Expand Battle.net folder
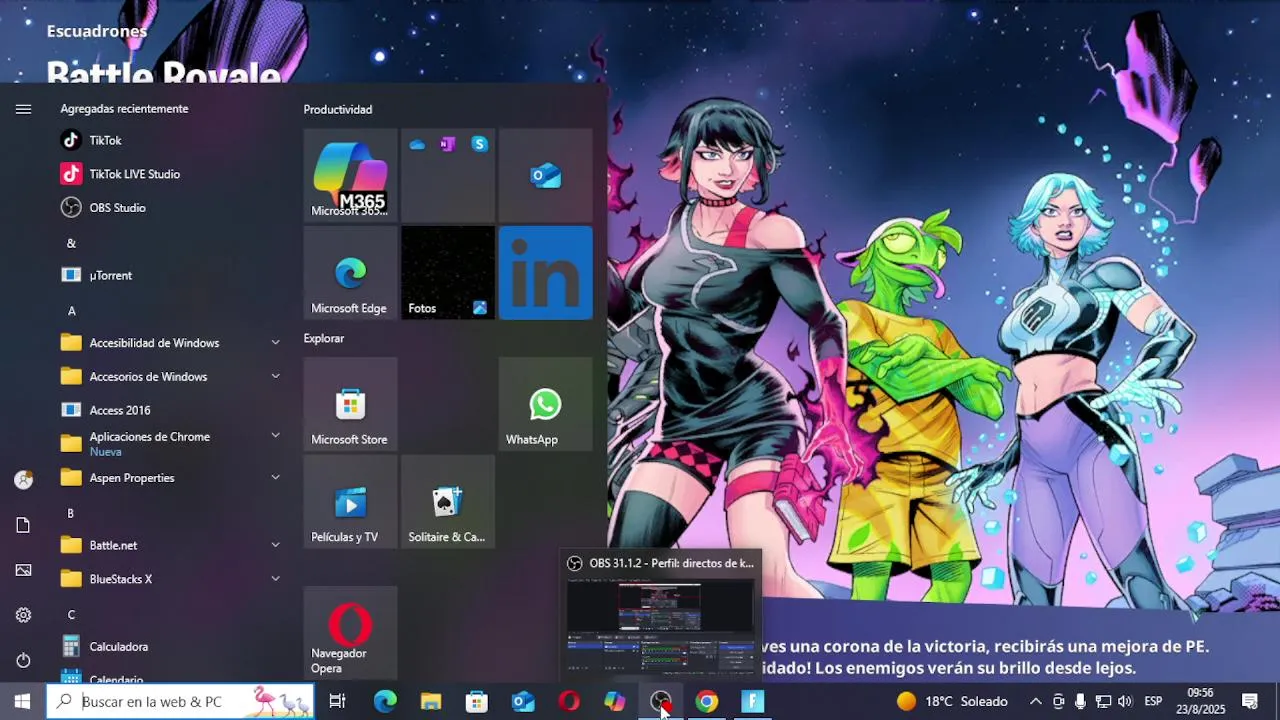The image size is (1280, 720). [x=170, y=545]
